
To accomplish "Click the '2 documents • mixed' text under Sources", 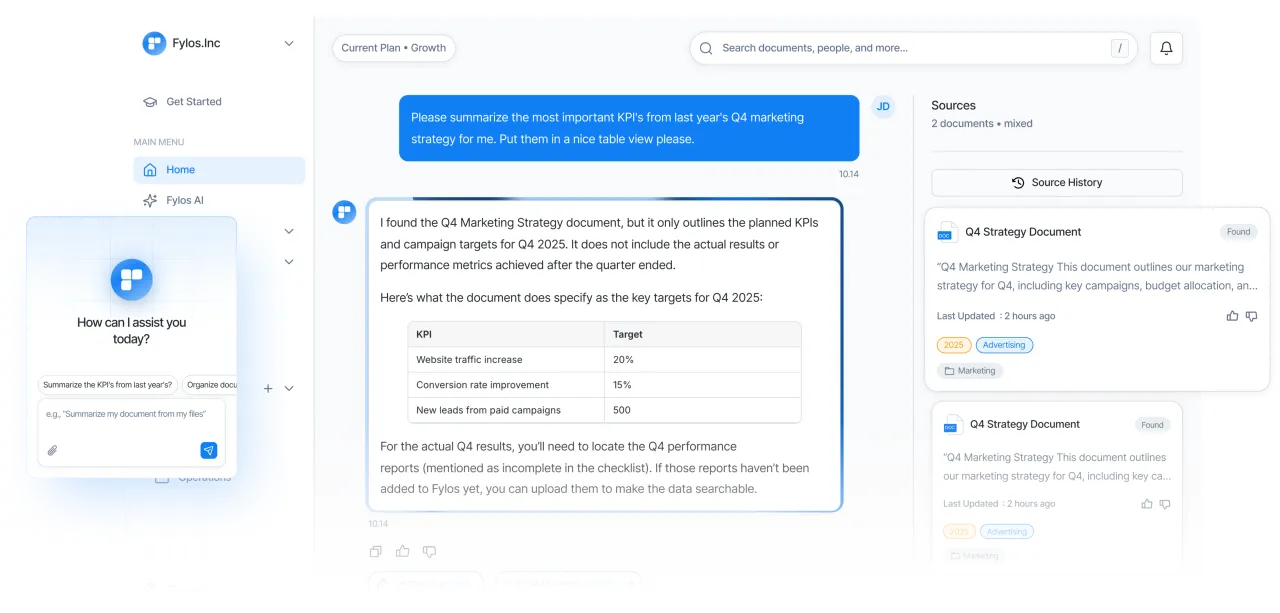I will [x=982, y=124].
